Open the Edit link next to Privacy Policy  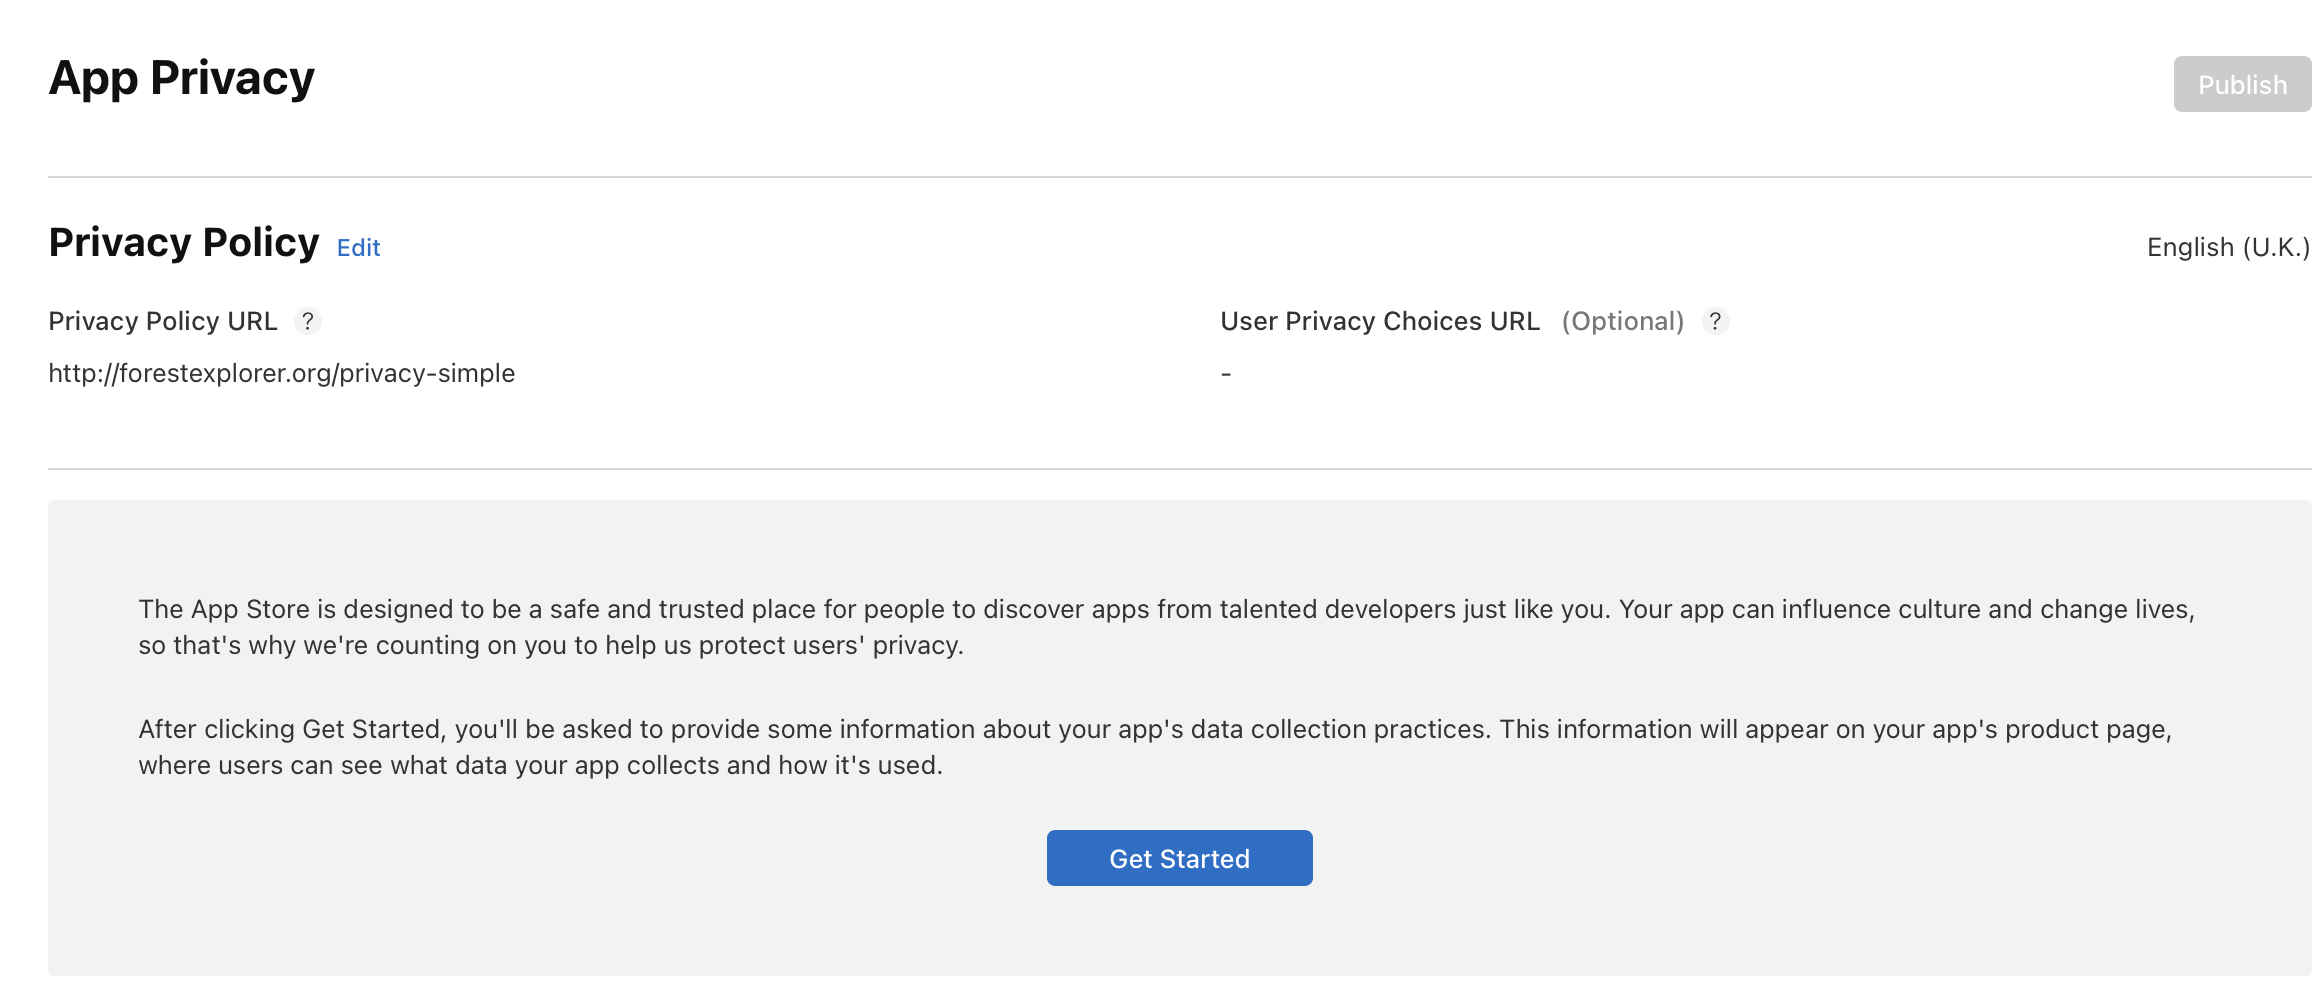tap(358, 247)
